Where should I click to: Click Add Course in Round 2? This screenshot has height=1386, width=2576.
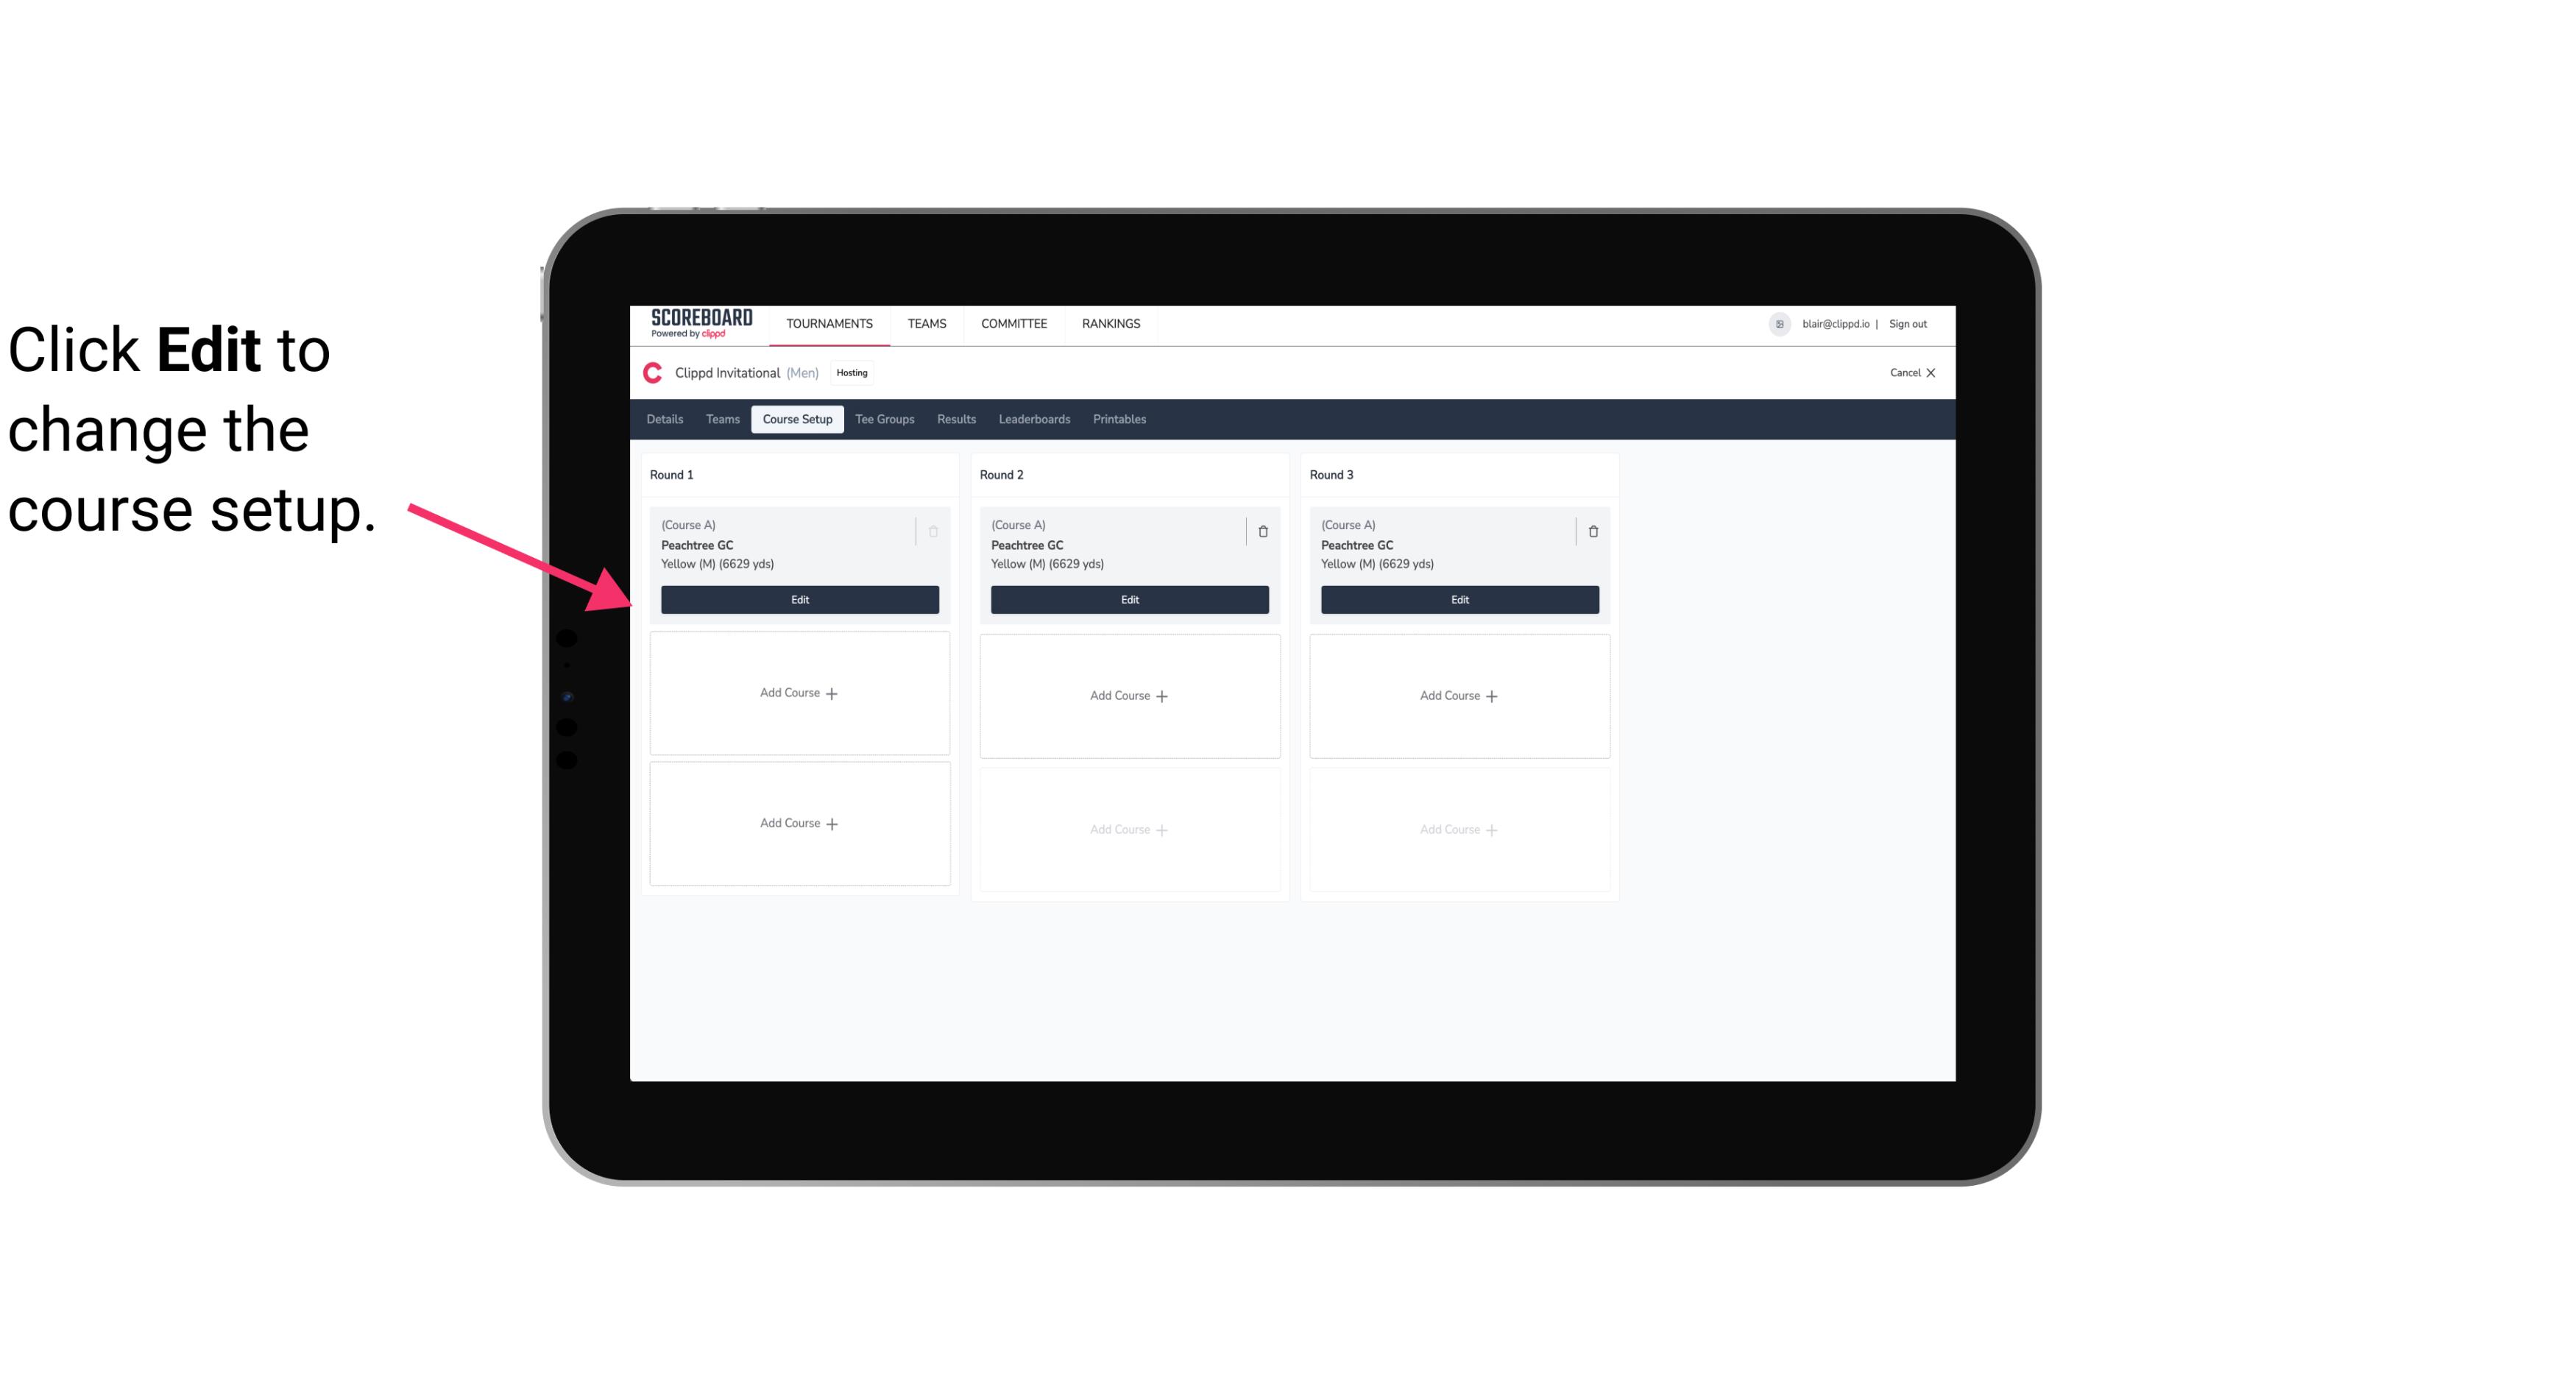coord(1128,695)
